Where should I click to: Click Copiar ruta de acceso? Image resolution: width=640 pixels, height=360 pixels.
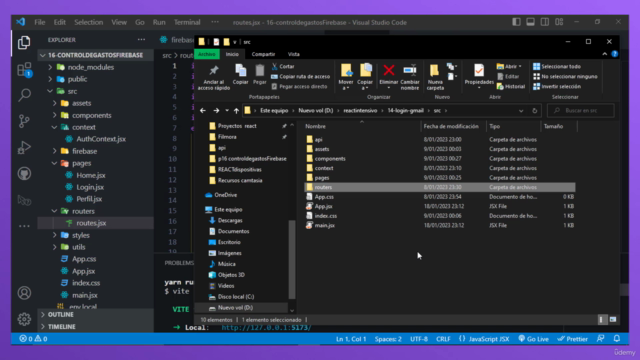point(300,76)
